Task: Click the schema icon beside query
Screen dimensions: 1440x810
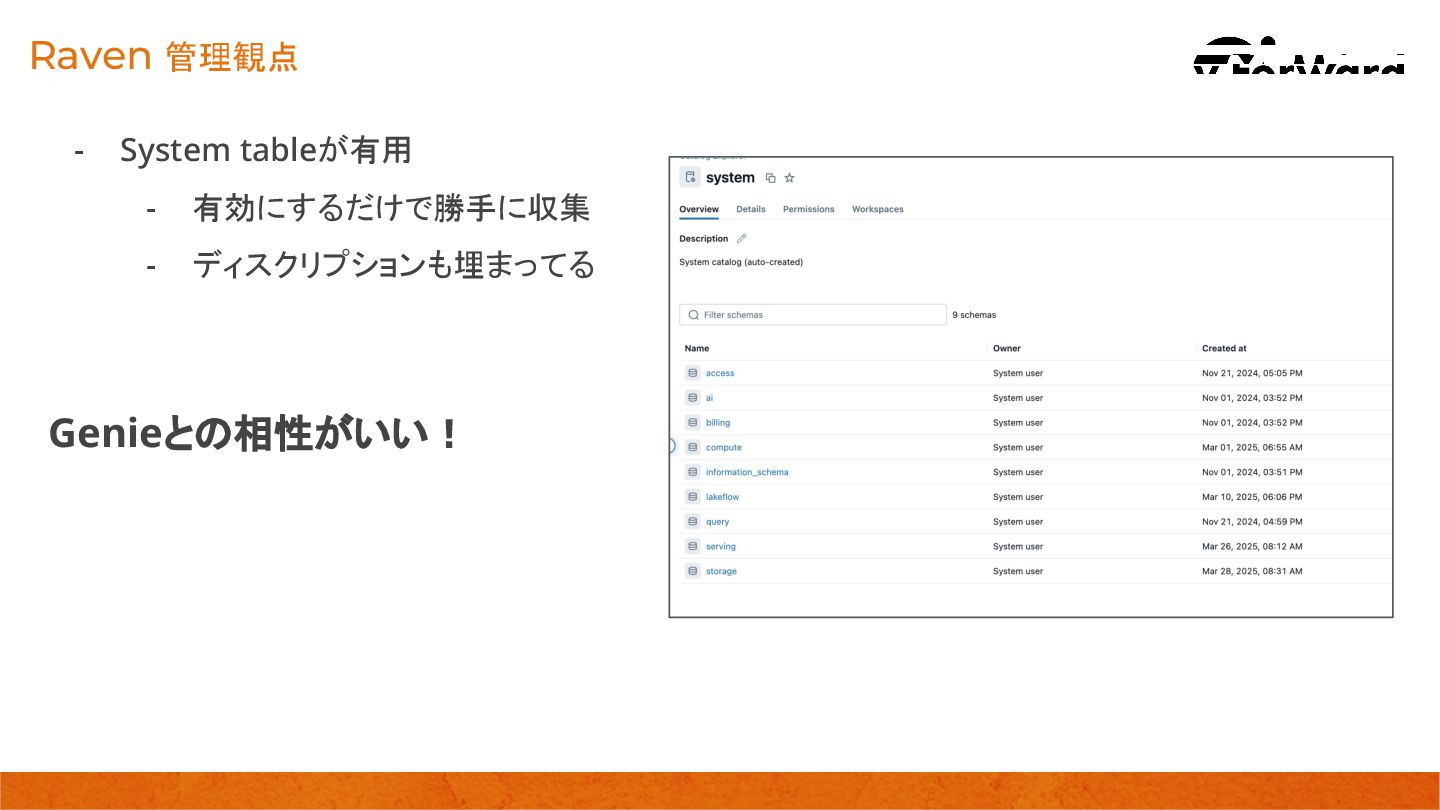Action: tap(692, 522)
